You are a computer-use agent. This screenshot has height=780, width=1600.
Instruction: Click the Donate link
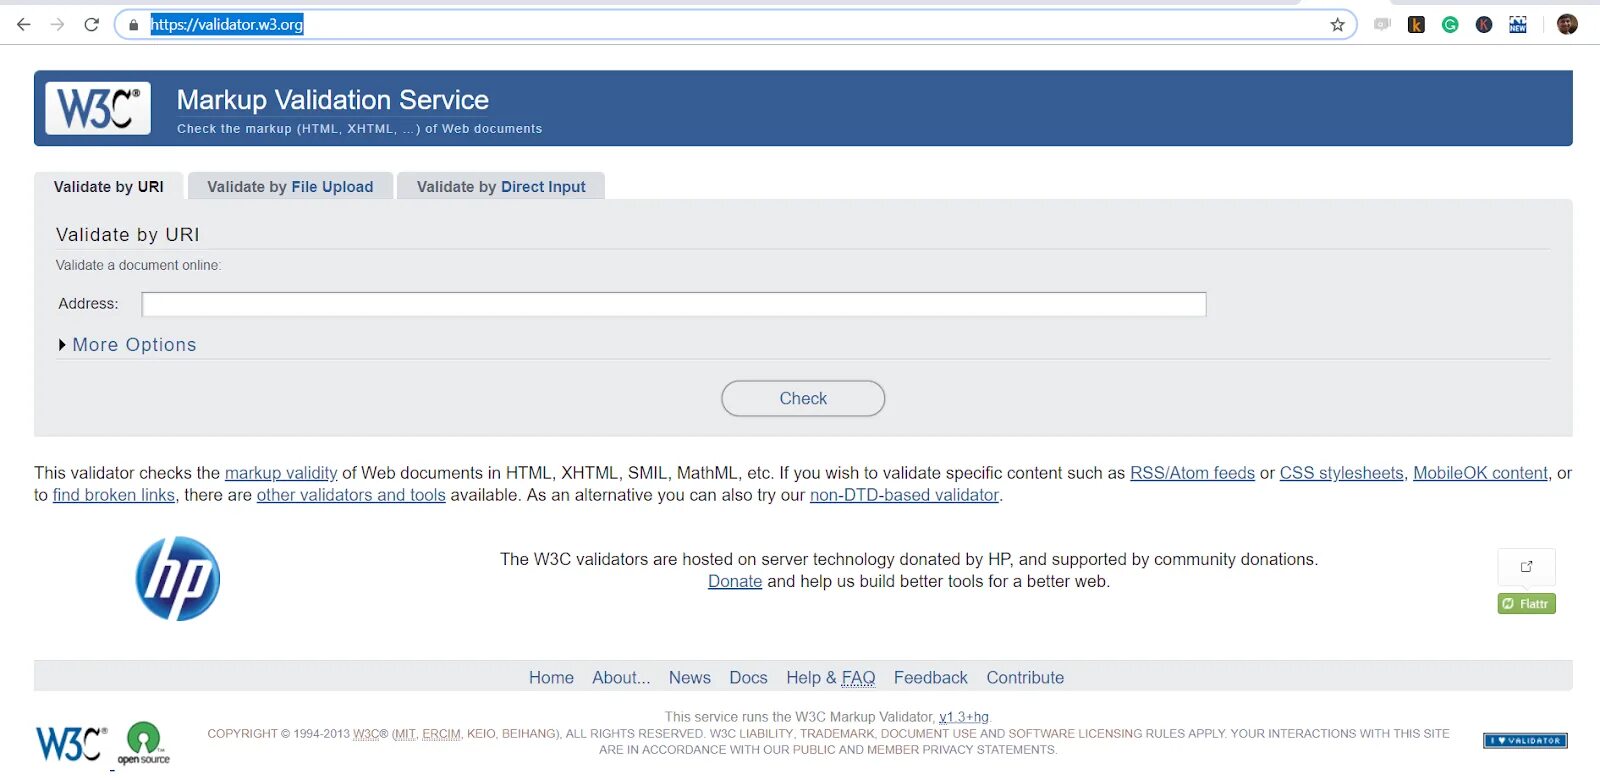point(735,582)
